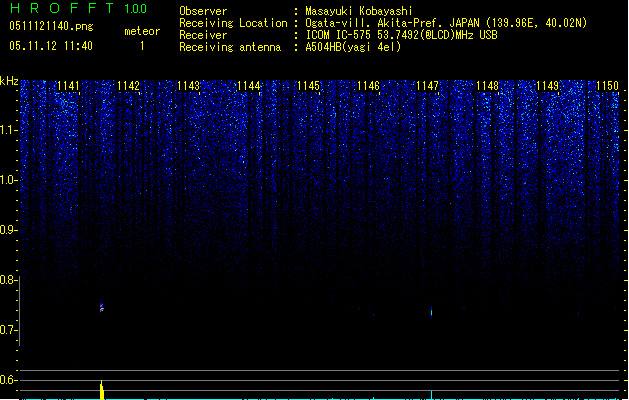The height and width of the screenshot is (400, 629).
Task: Click the antenna text A504HB(yagi 4el)
Action: pyautogui.click(x=353, y=47)
